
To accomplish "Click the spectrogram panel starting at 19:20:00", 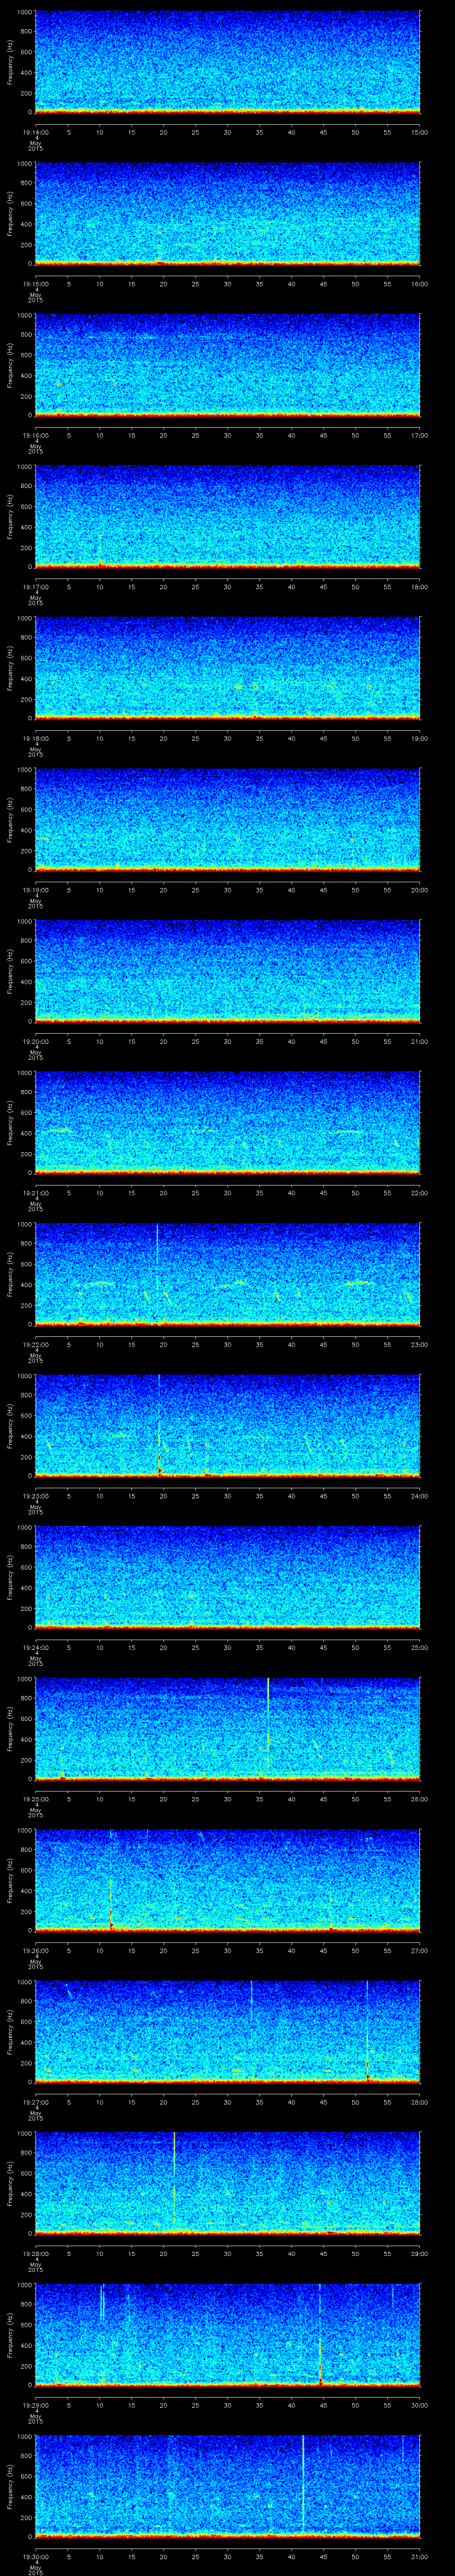I will pos(227,971).
